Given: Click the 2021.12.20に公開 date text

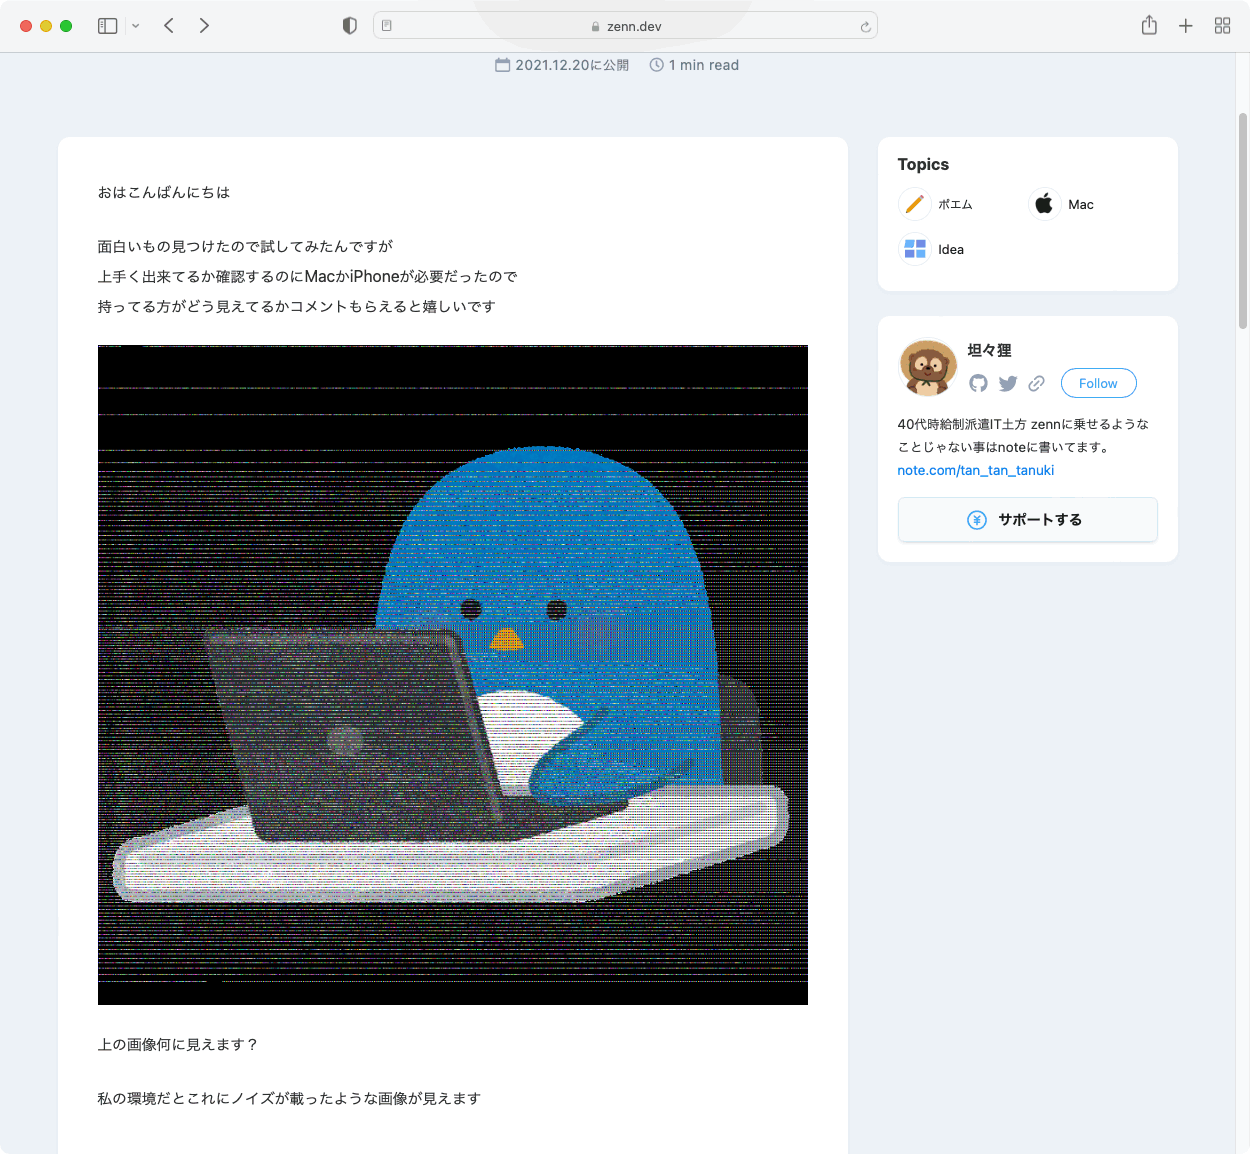Looking at the screenshot, I should pos(572,65).
